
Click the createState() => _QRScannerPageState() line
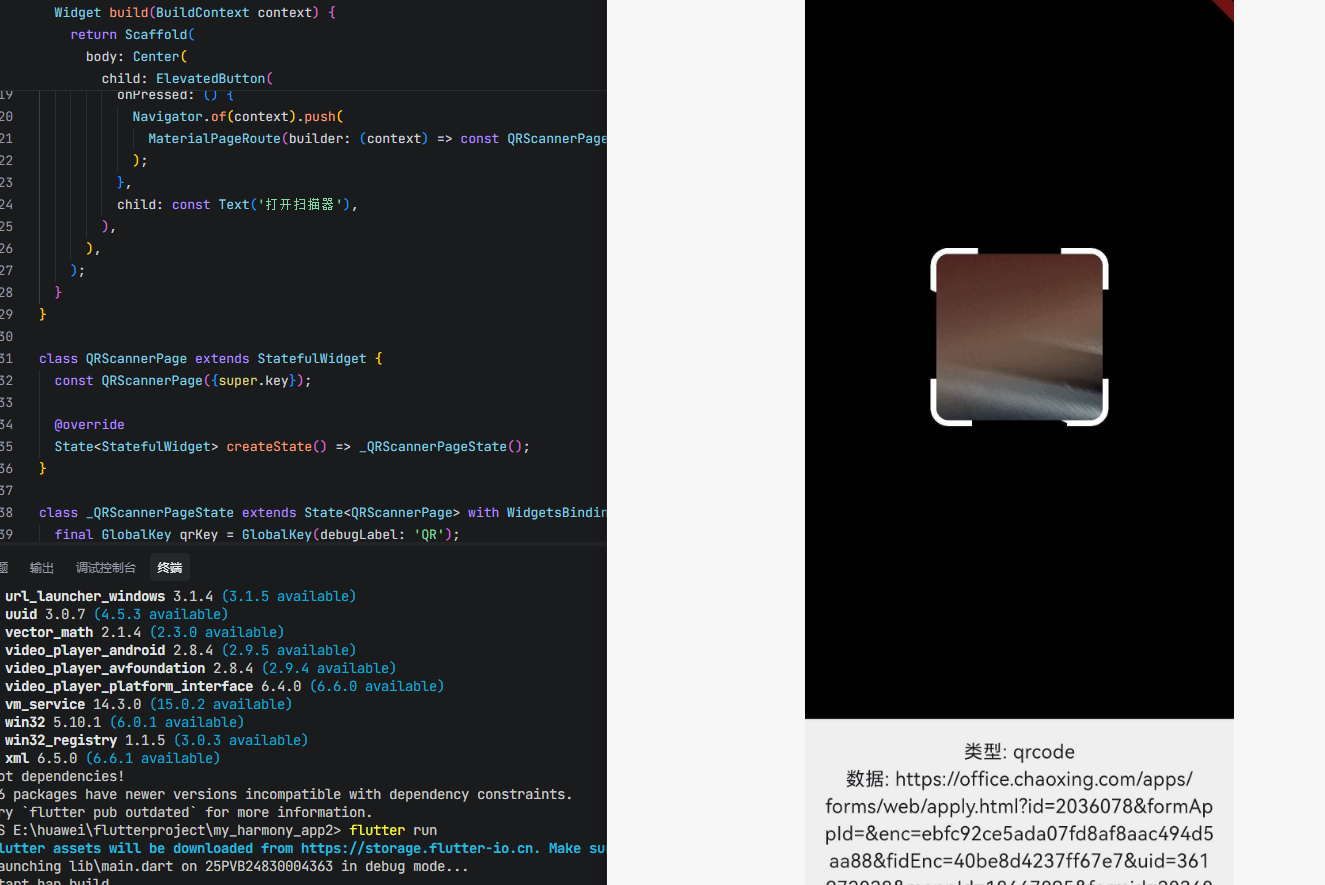[x=292, y=447]
